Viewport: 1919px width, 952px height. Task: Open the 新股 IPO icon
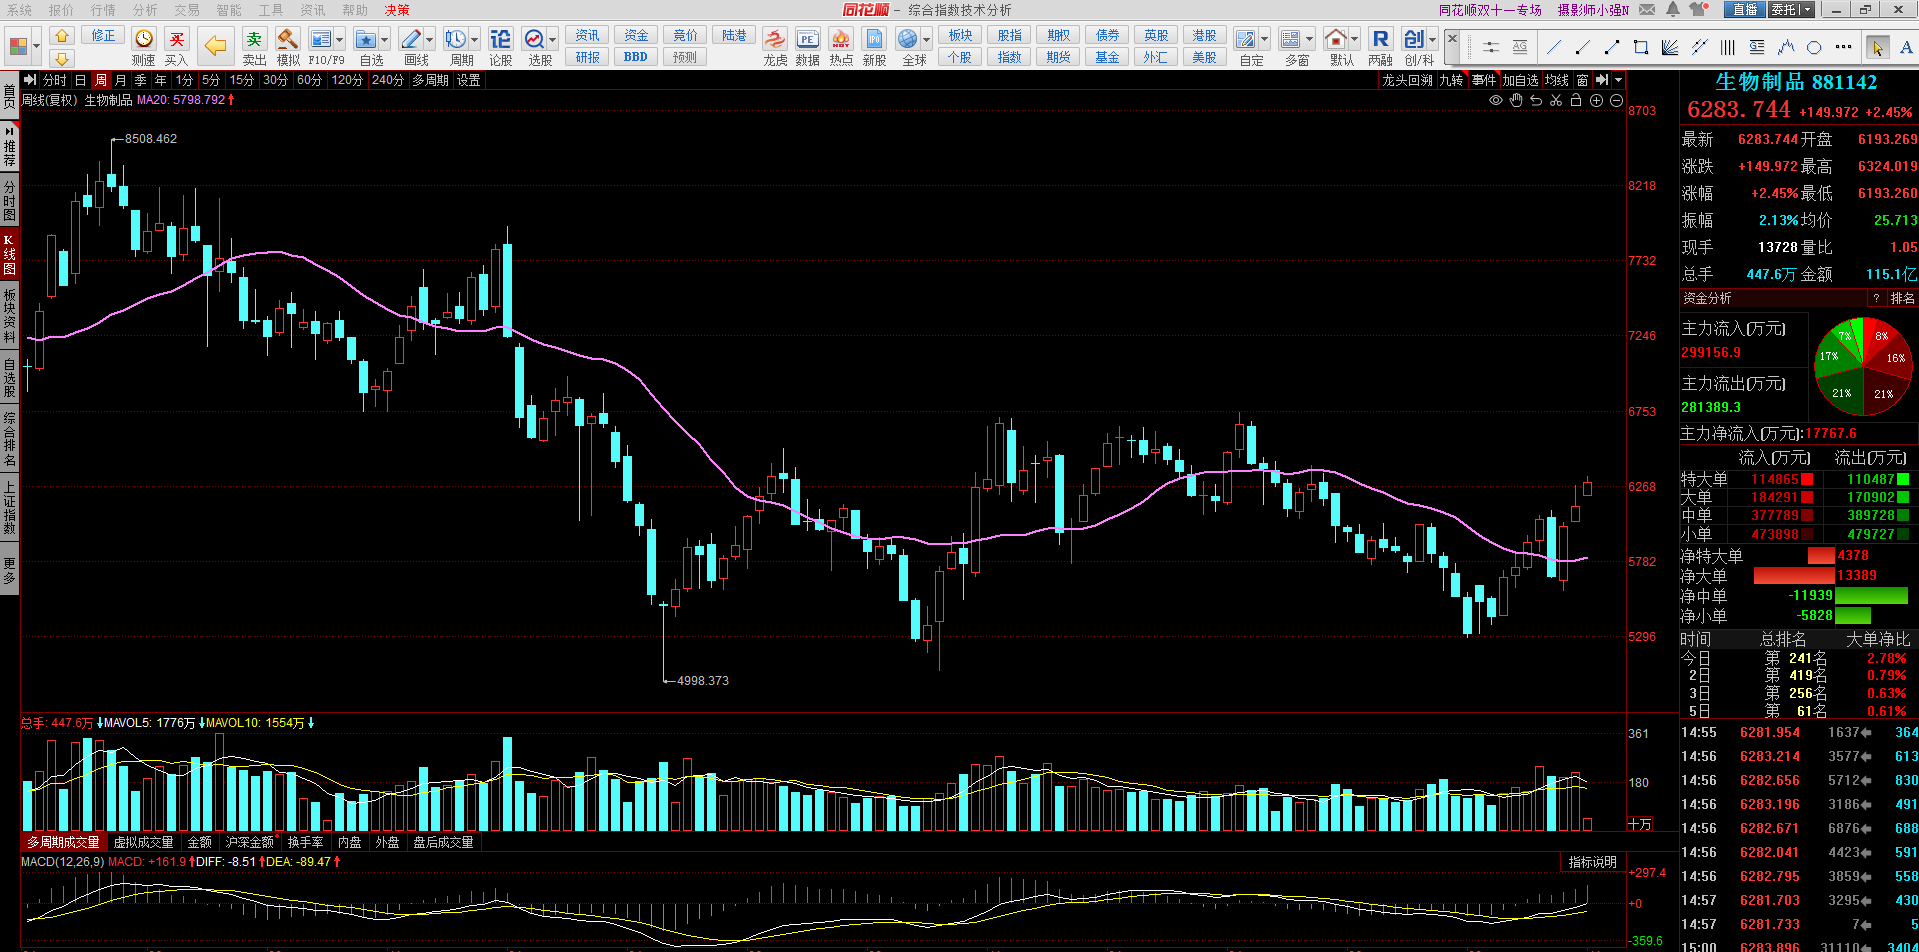click(x=875, y=39)
